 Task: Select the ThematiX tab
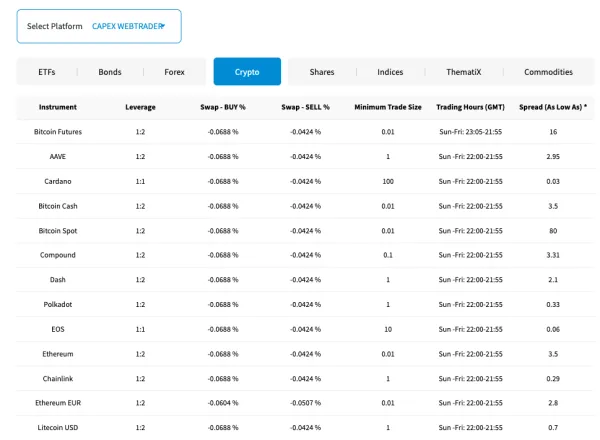(x=463, y=72)
